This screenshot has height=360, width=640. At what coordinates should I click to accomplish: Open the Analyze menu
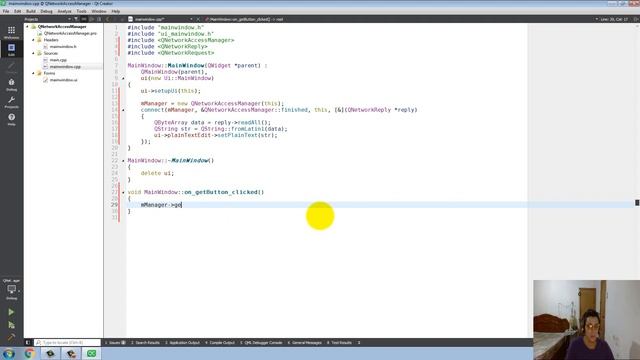pos(64,11)
